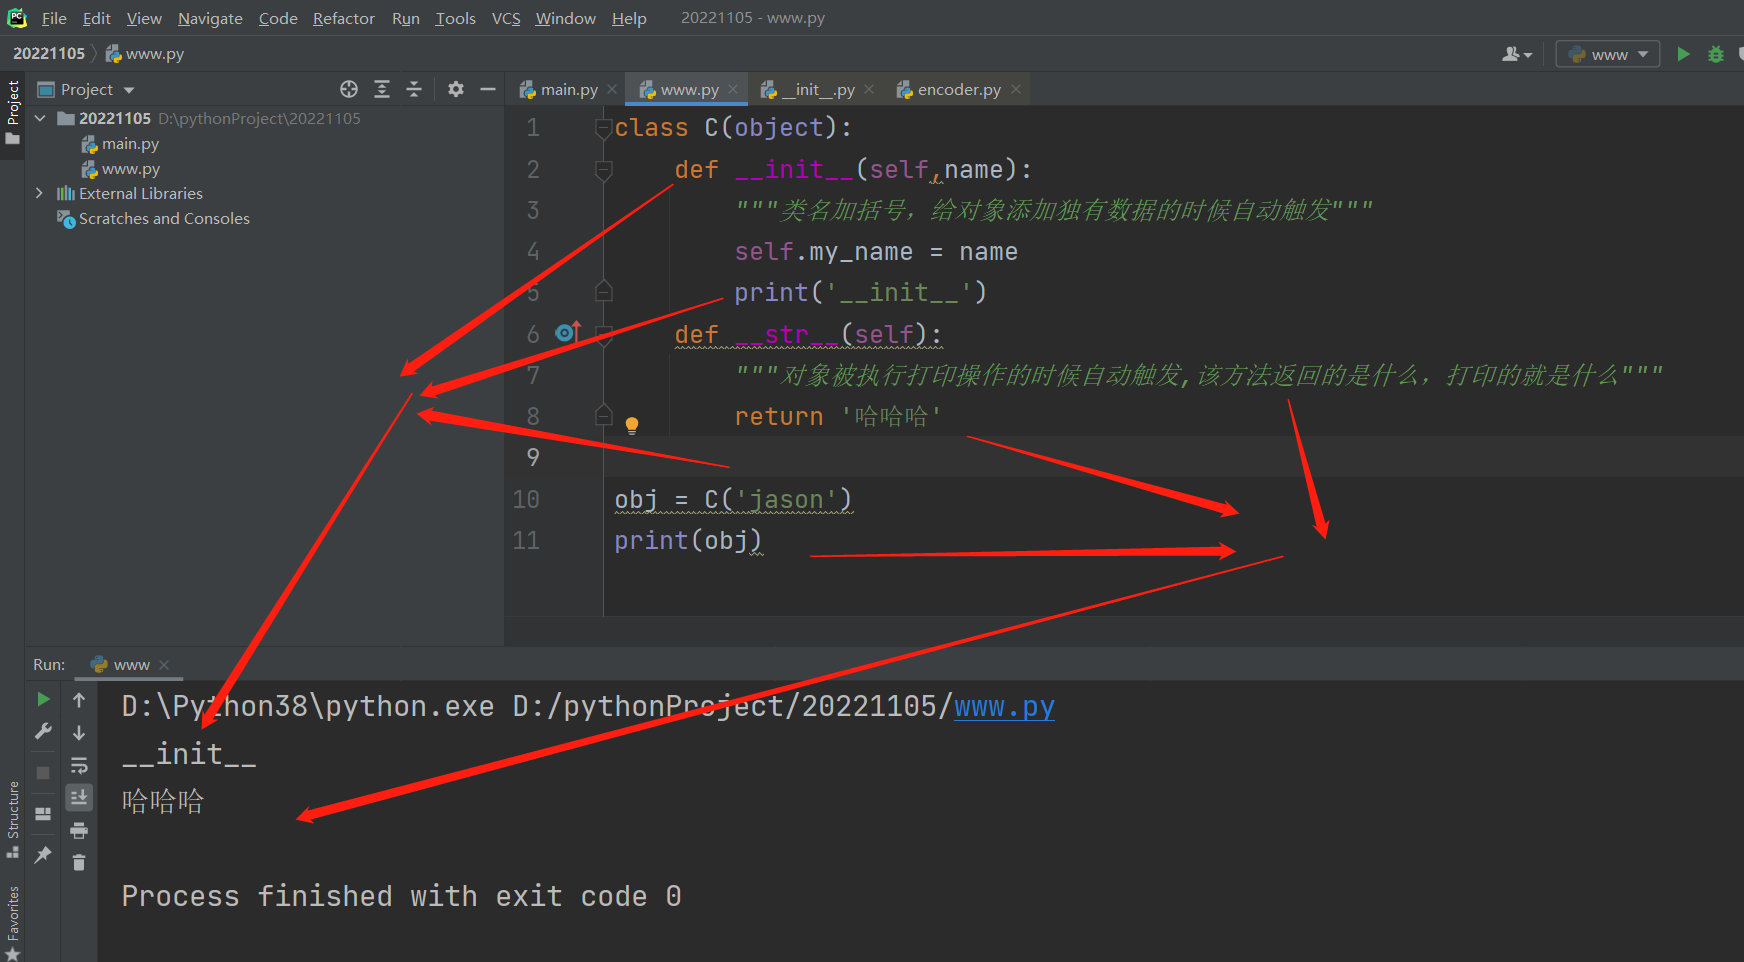The width and height of the screenshot is (1744, 962).
Task: Jump up the stack trace with up arrow
Action: click(79, 700)
